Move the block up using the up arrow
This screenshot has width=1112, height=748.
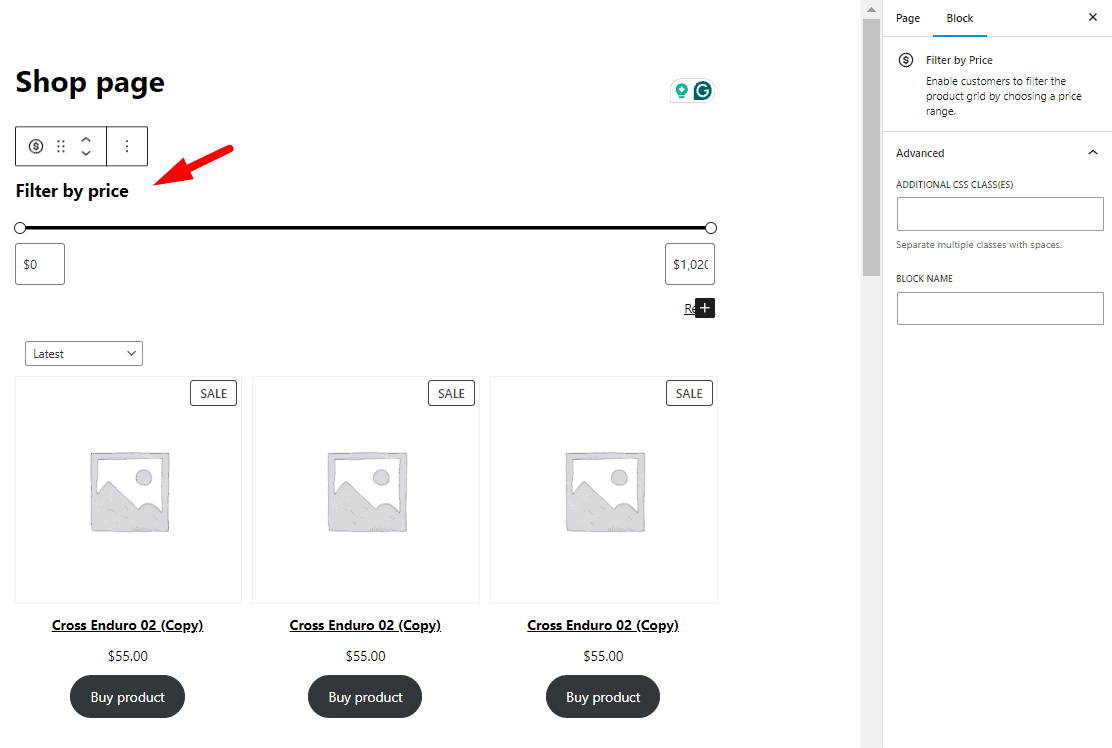tap(86, 140)
